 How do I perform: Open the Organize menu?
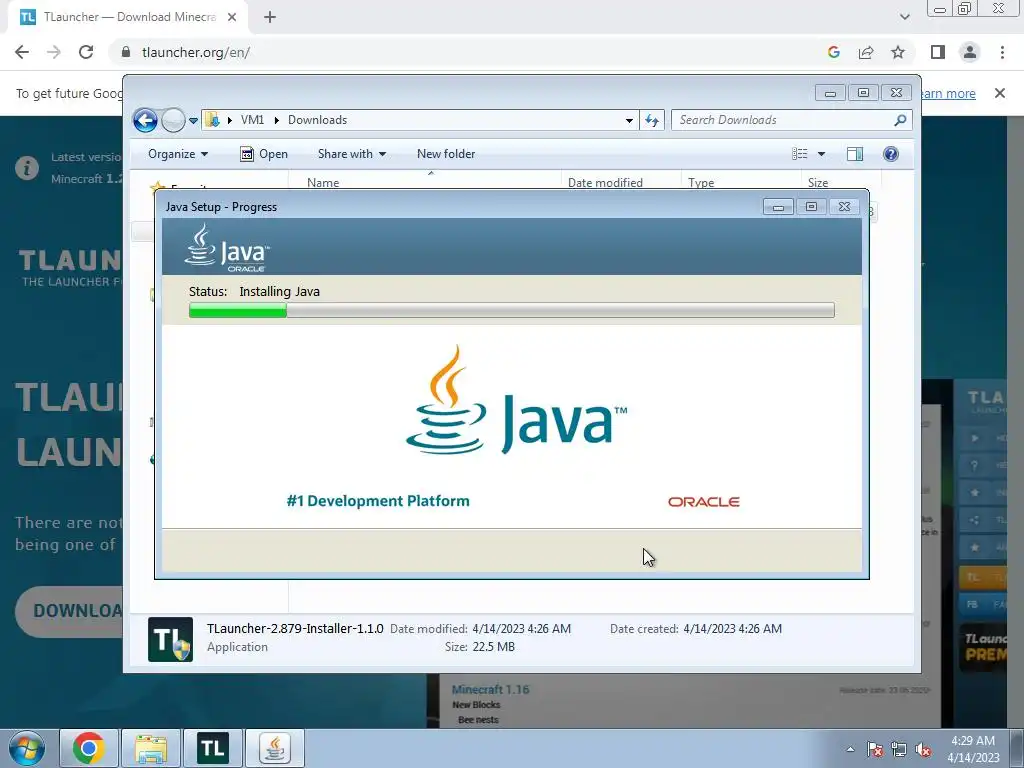[x=178, y=154]
